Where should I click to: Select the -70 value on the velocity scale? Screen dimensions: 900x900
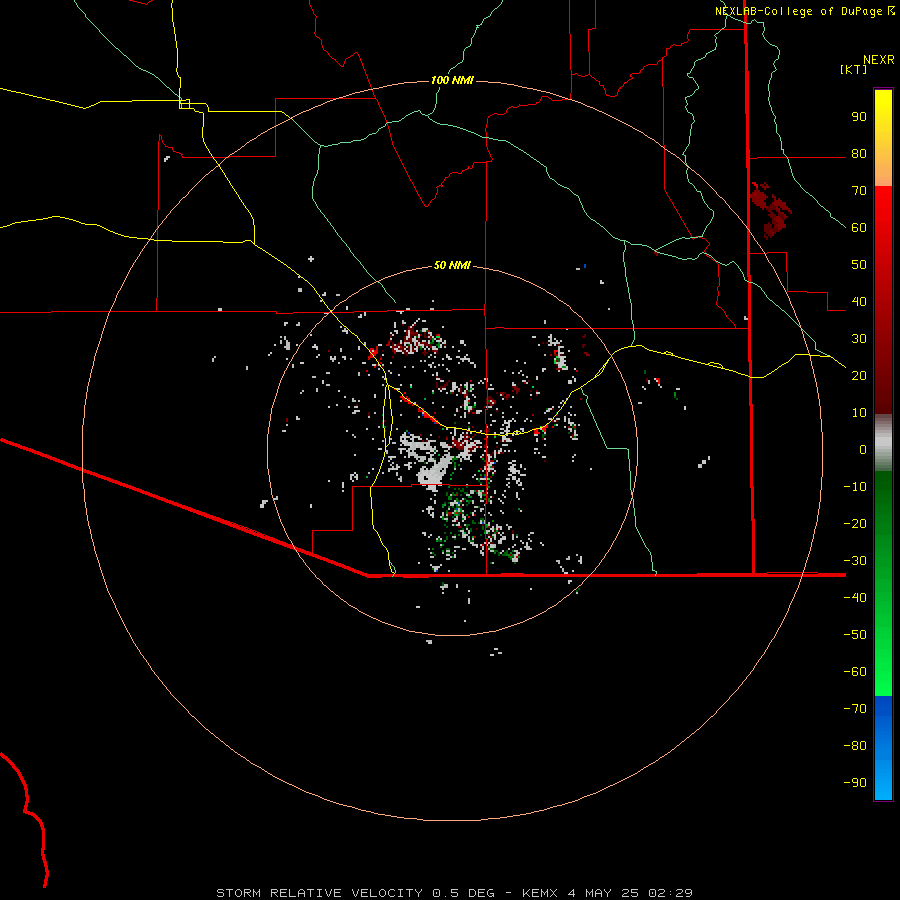pyautogui.click(x=855, y=708)
